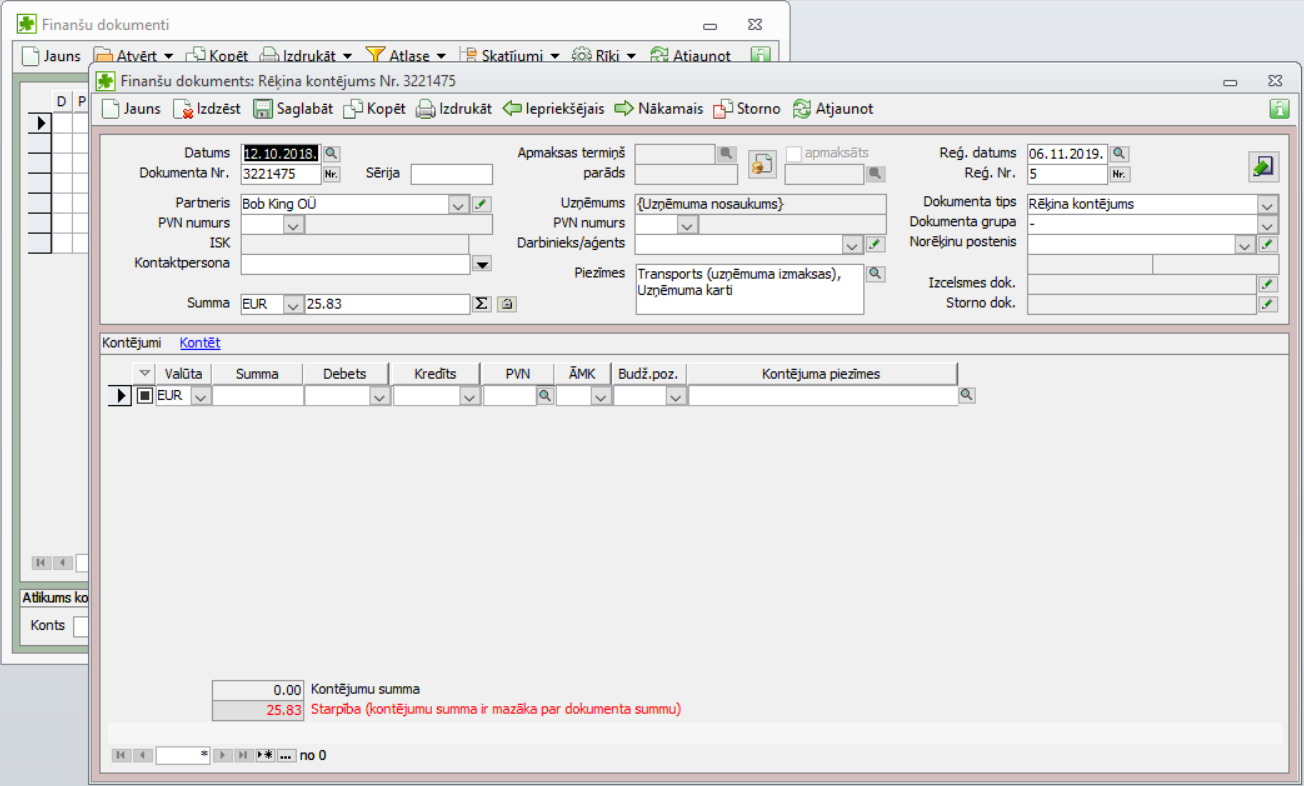1304x786 pixels.
Task: Open the Budž.poz. dropdown in the posting row
Action: 676,396
